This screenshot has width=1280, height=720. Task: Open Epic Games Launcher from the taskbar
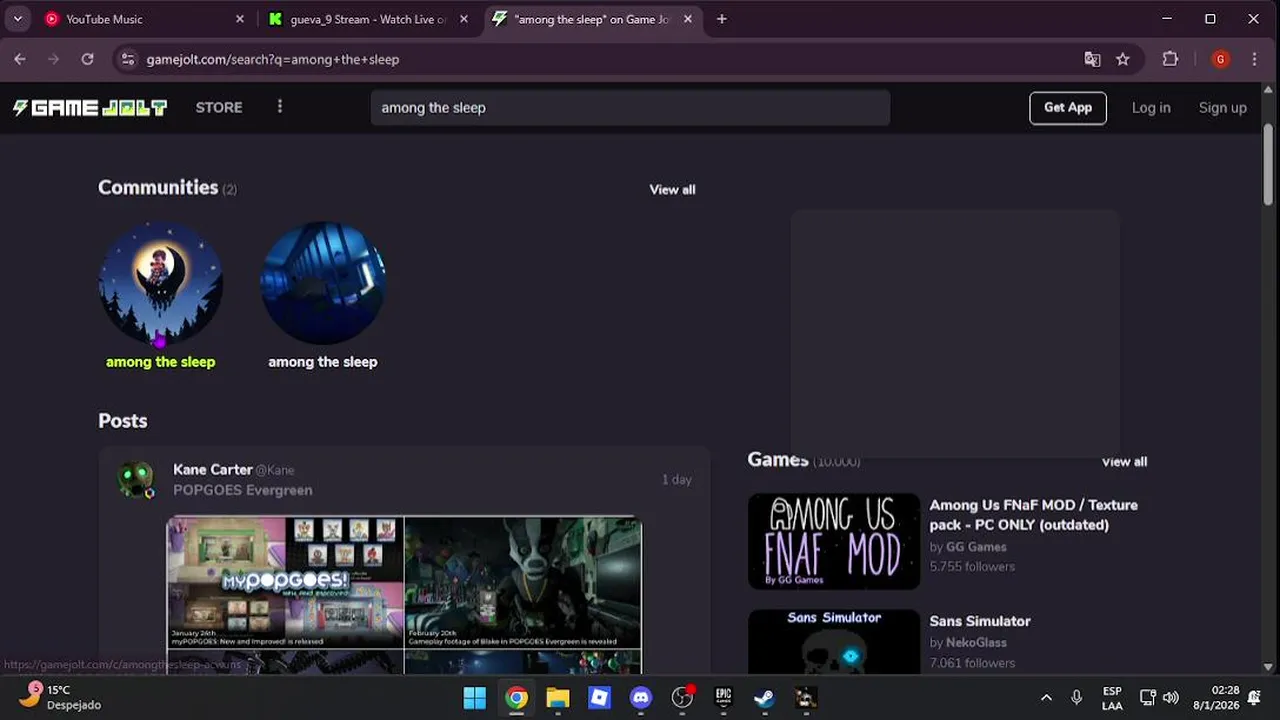pyautogui.click(x=723, y=697)
